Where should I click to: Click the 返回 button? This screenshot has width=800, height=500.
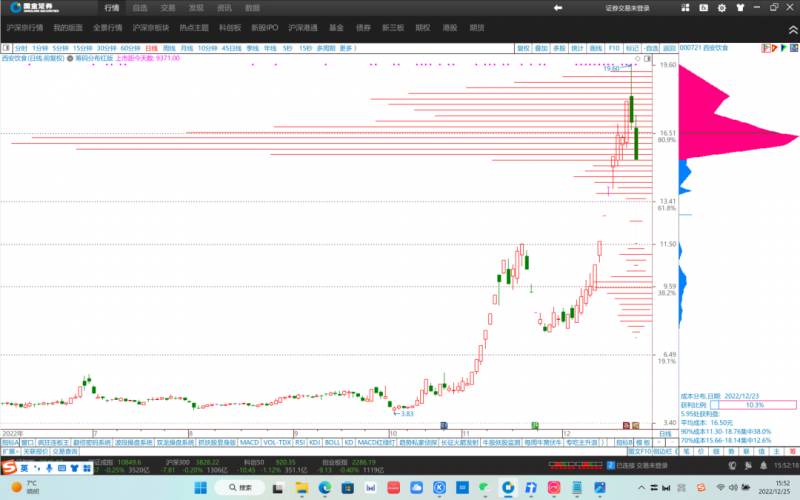click(x=669, y=48)
